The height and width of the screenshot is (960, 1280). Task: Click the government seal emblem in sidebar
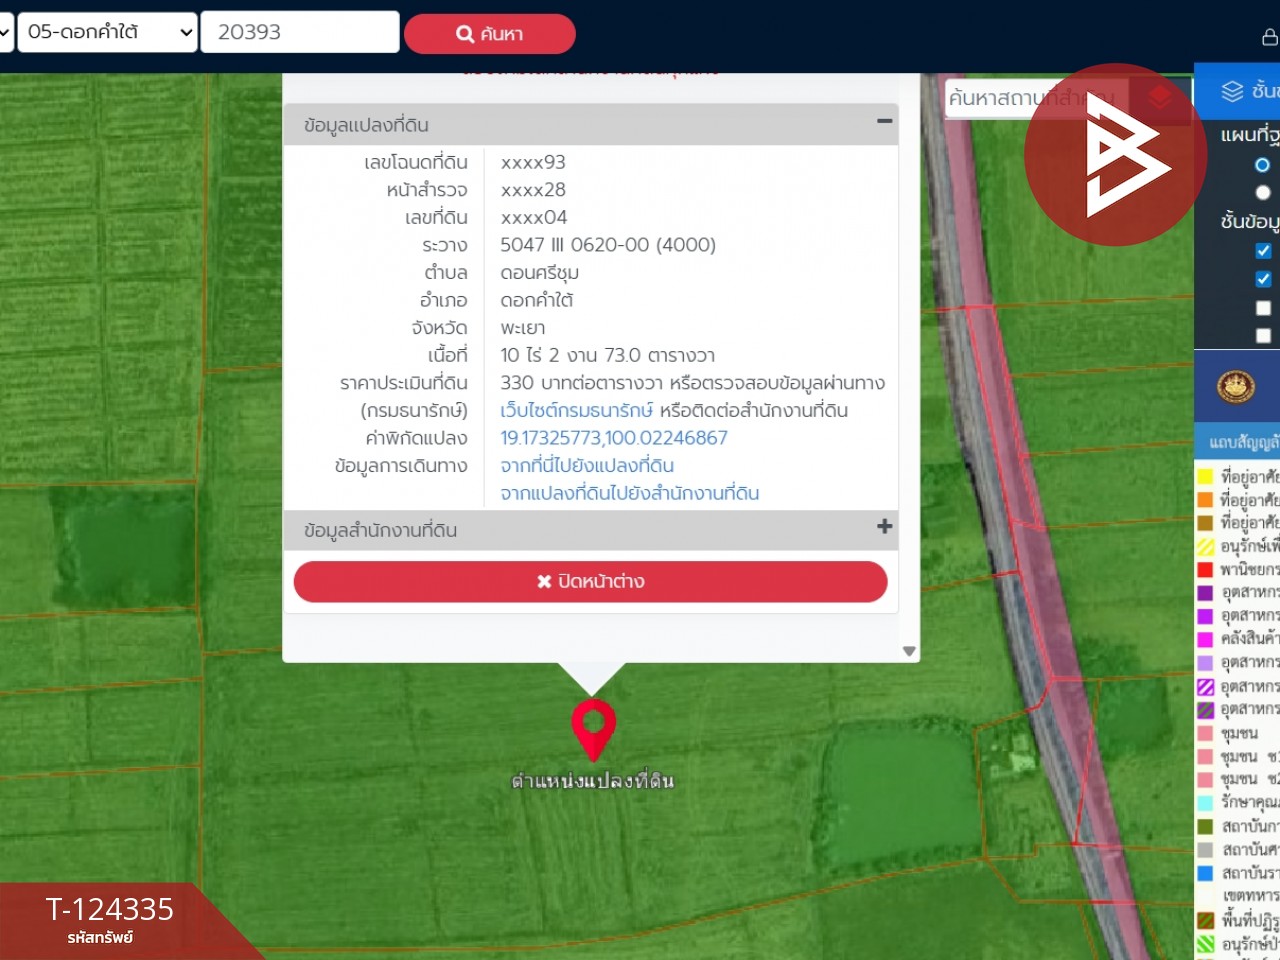[1236, 386]
